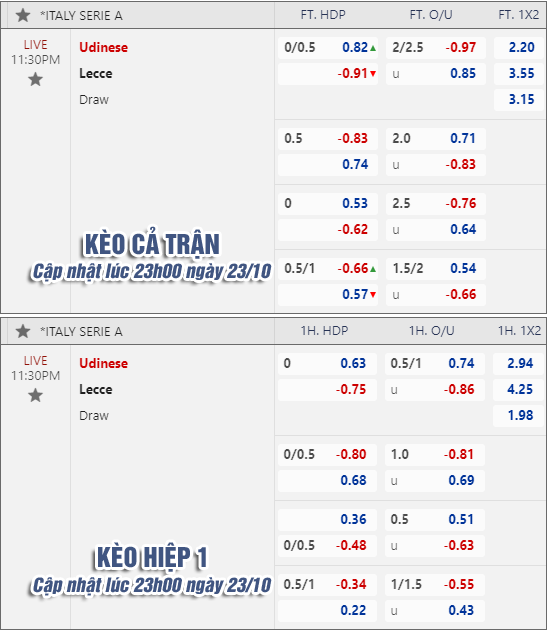
Task: Select first-half handicap 0 odds 0.63
Action: (x=327, y=364)
